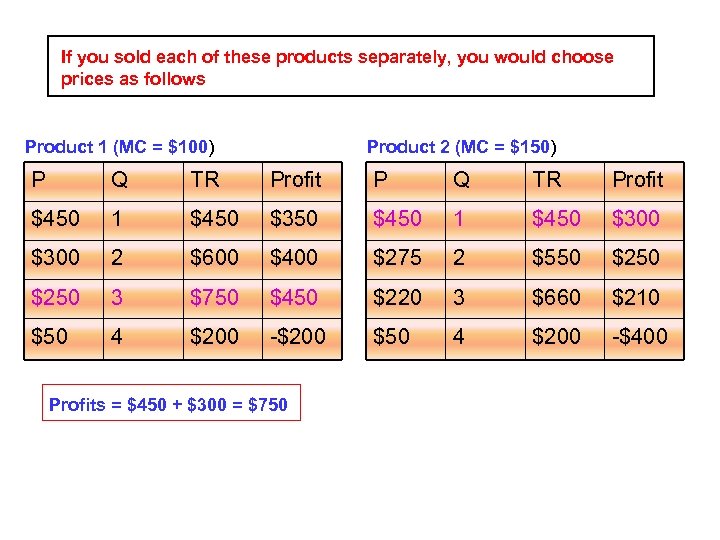
Task: Select the Product 2 (MC = $150) heading
Action: pyautogui.click(x=462, y=147)
